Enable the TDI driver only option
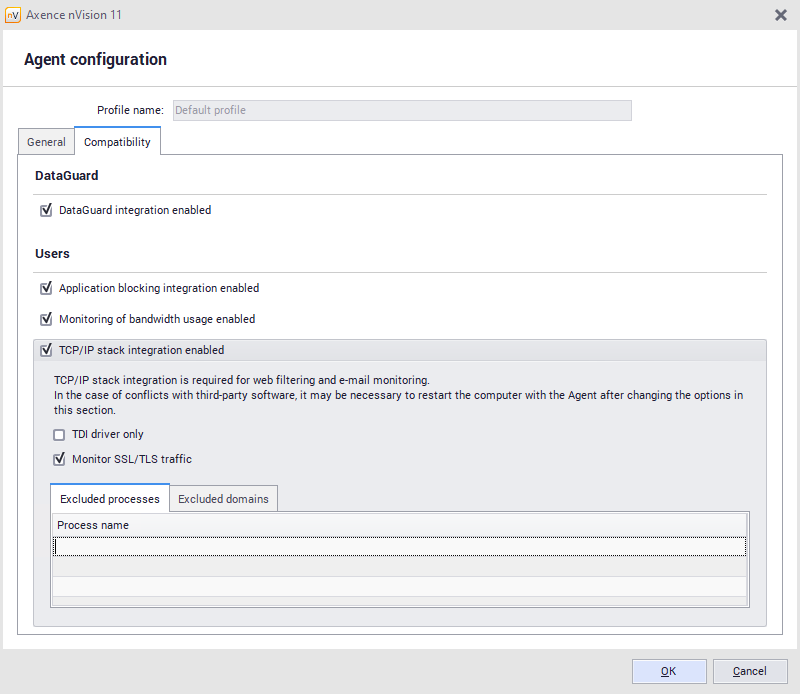Viewport: 800px width, 694px height. tap(59, 435)
